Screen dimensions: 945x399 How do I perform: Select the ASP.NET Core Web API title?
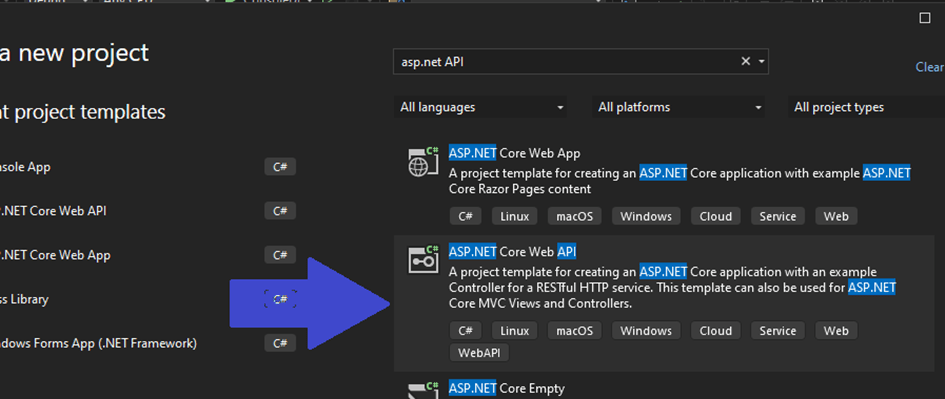pos(513,251)
